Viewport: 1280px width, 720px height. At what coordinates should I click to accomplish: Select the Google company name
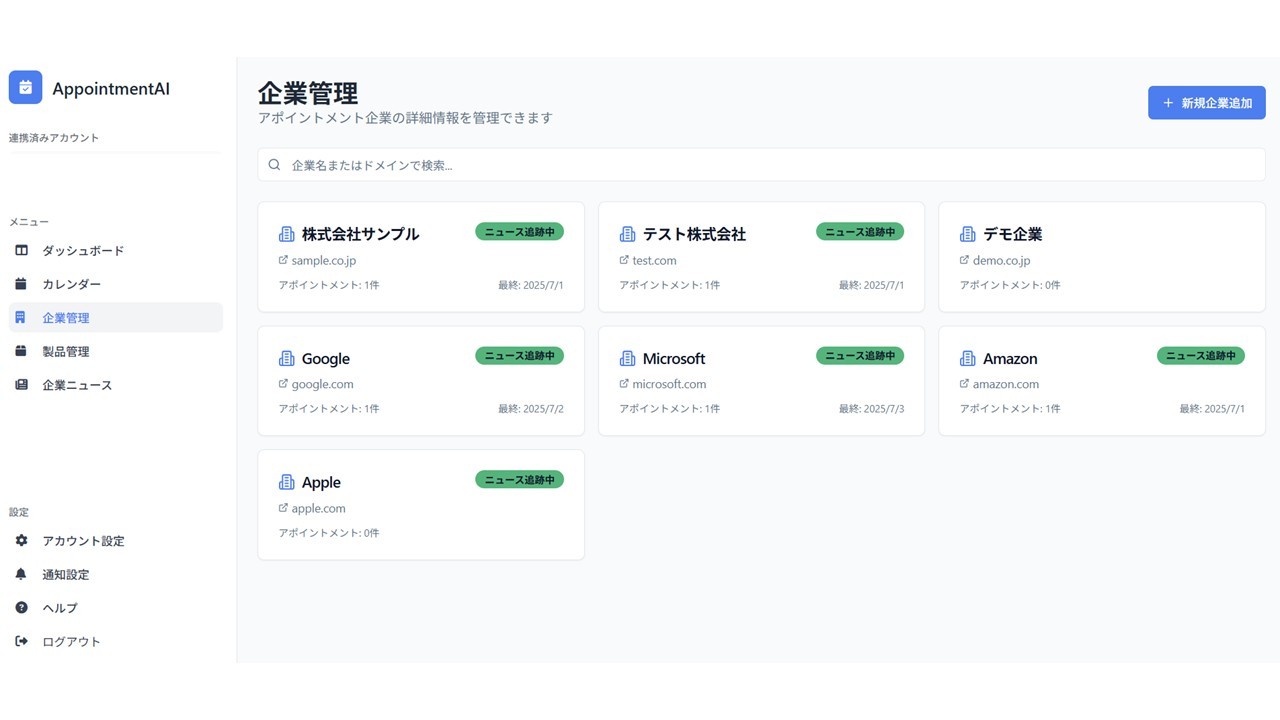click(326, 358)
